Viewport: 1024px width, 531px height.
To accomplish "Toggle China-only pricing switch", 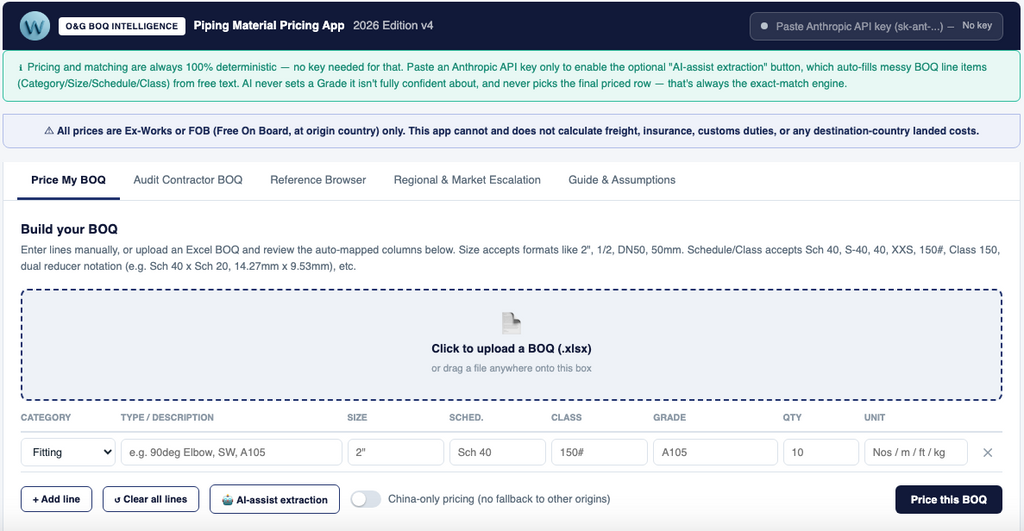I will [366, 499].
